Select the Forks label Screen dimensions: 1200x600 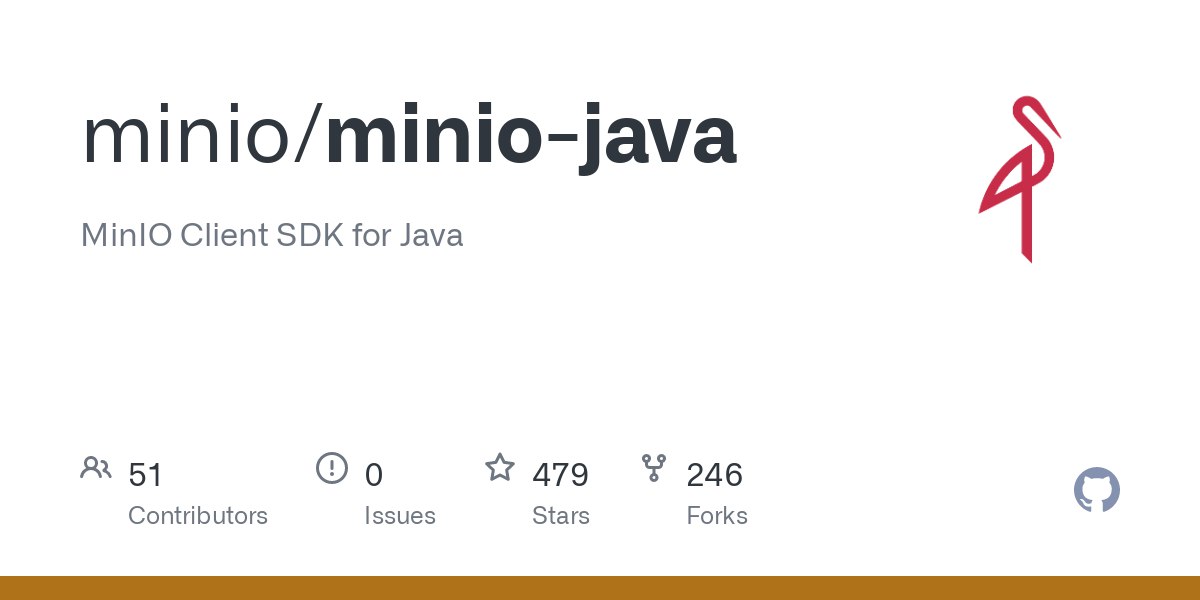point(717,516)
